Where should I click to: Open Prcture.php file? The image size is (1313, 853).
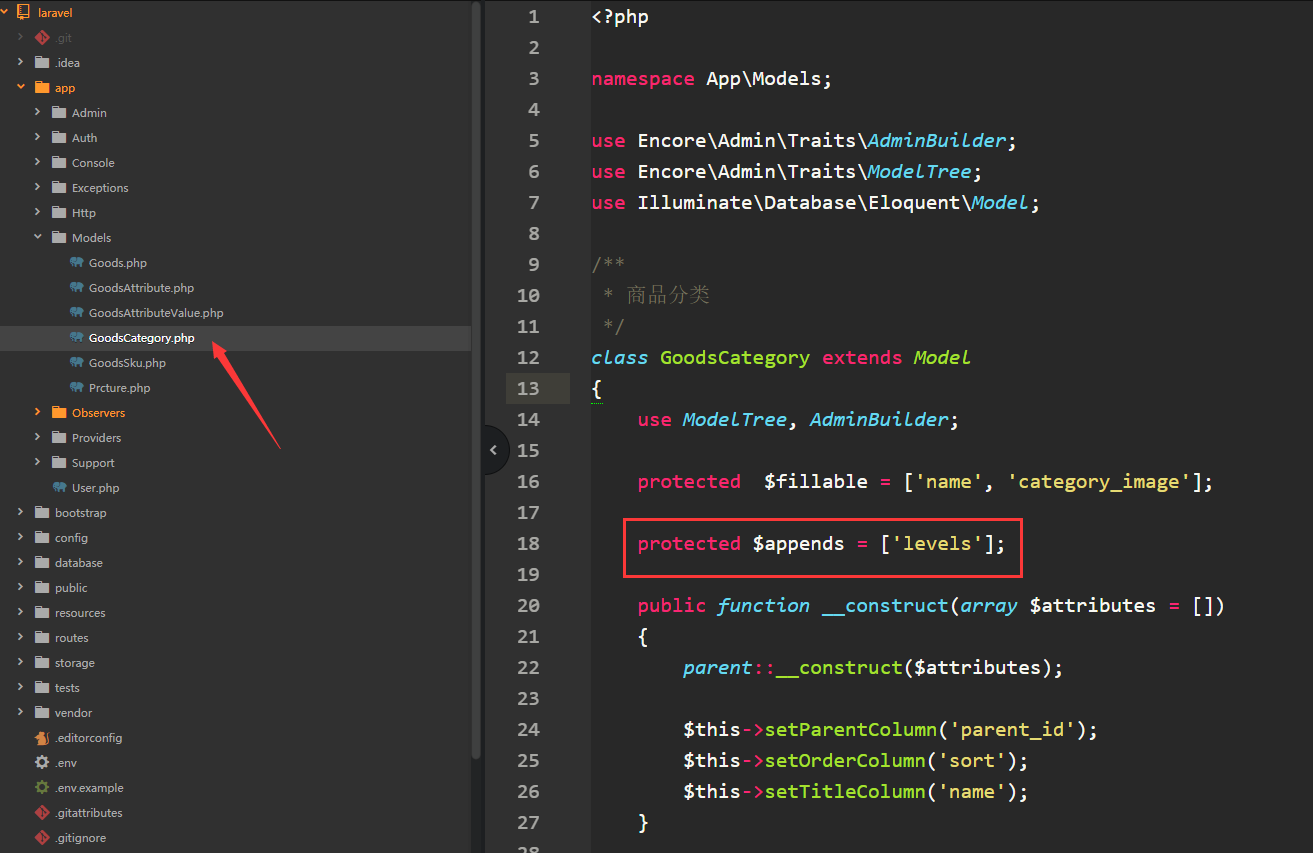pyautogui.click(x=119, y=388)
